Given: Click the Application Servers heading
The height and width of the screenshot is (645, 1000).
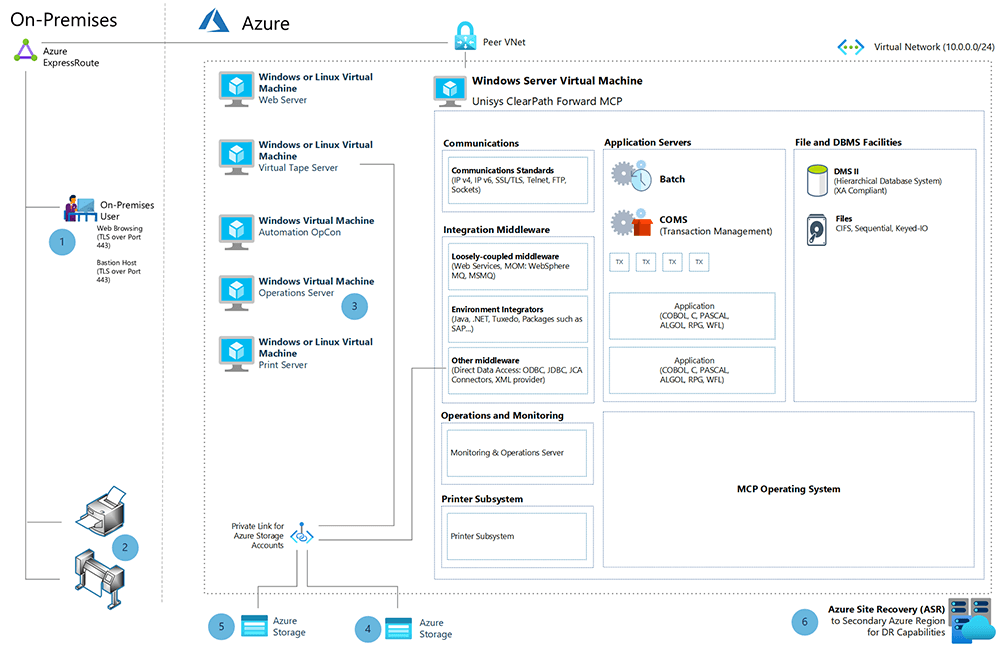Looking at the screenshot, I should [x=647, y=142].
